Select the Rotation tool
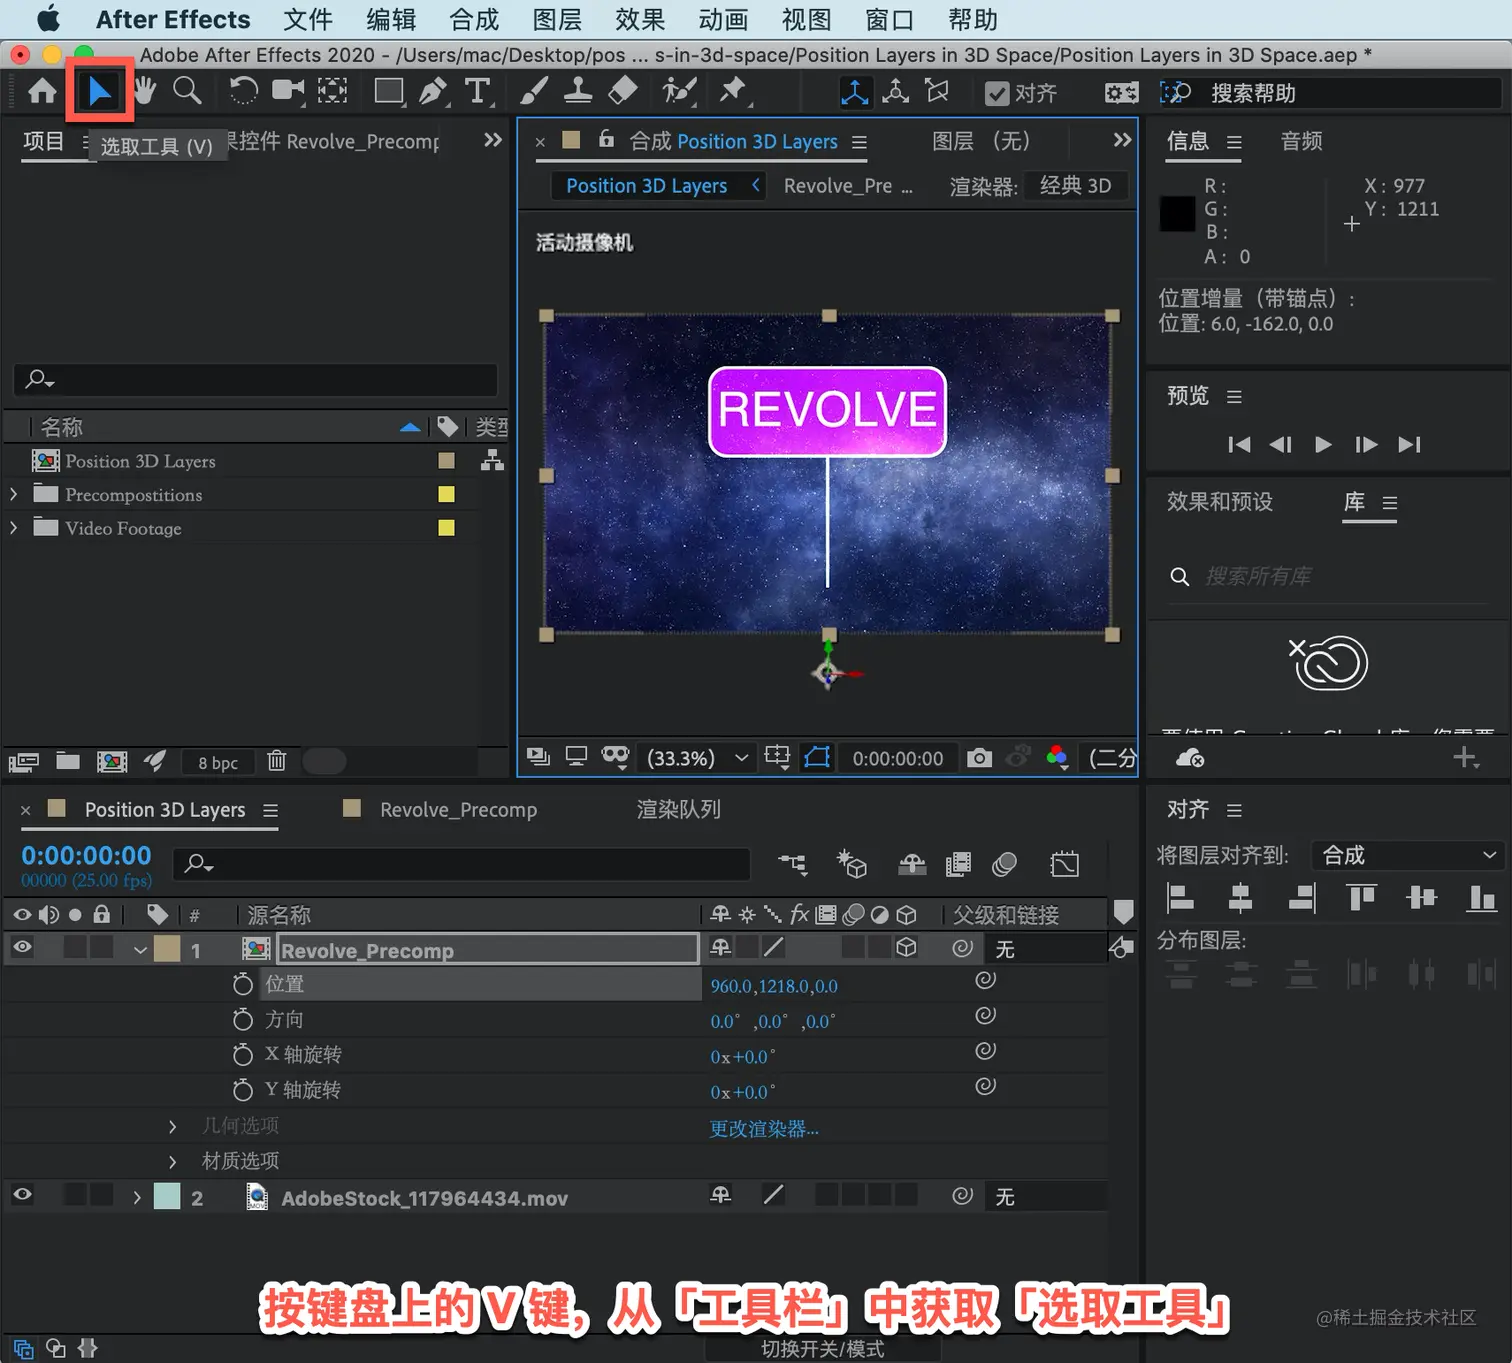Screen dimensions: 1512x1363 pos(243,91)
